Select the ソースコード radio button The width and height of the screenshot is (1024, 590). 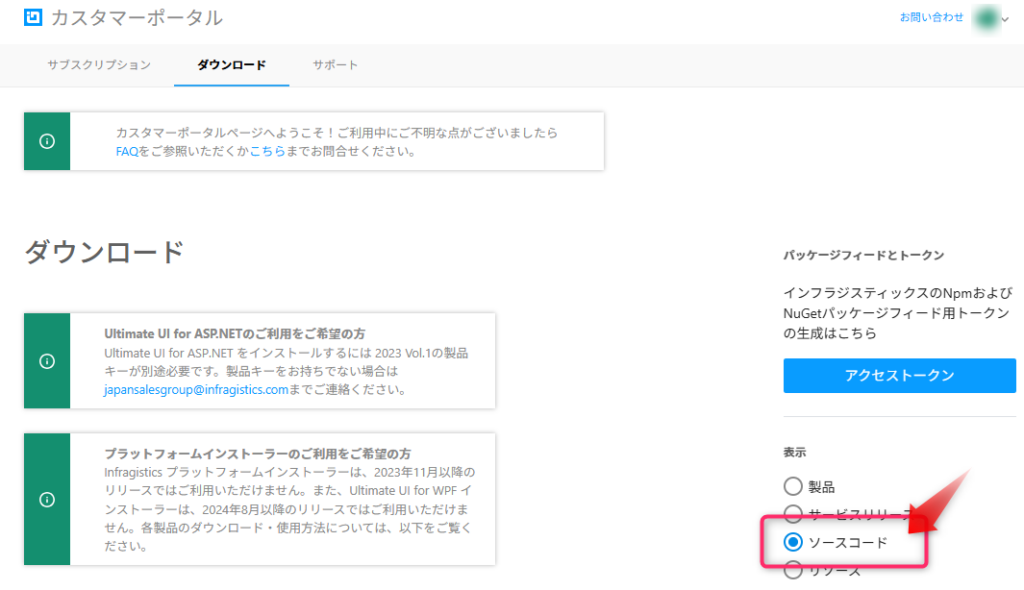pyautogui.click(x=793, y=542)
